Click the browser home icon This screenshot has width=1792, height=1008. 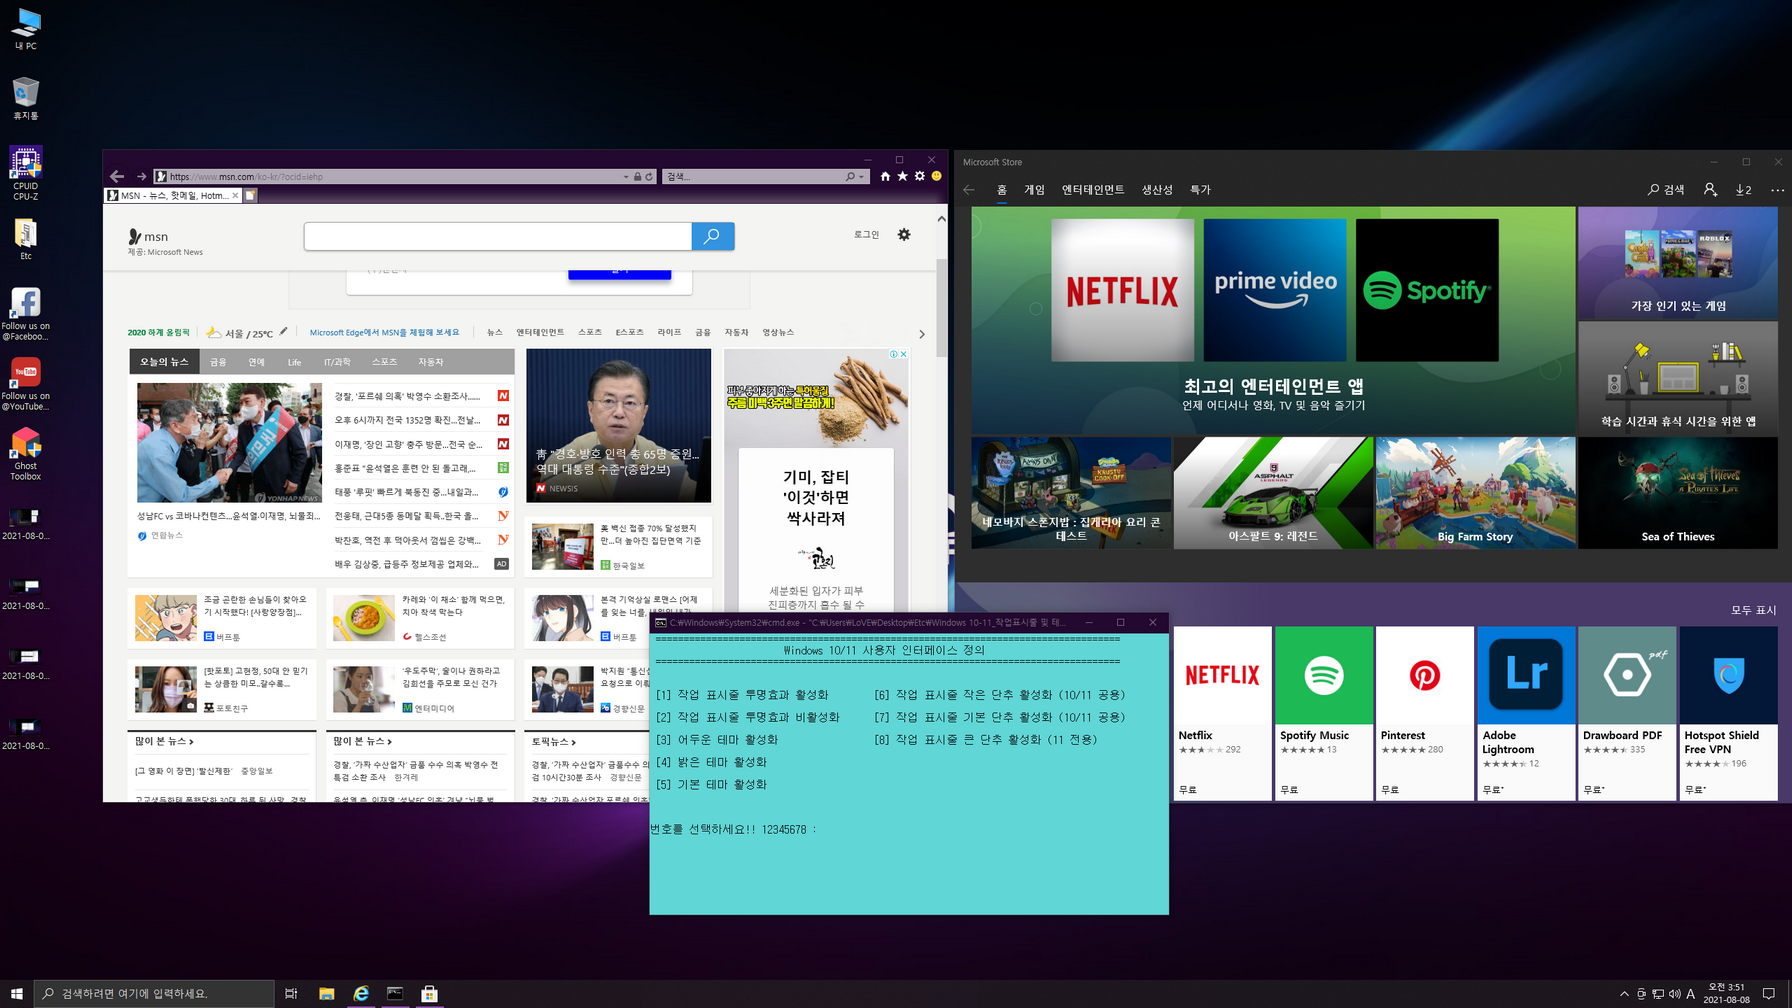tap(885, 176)
